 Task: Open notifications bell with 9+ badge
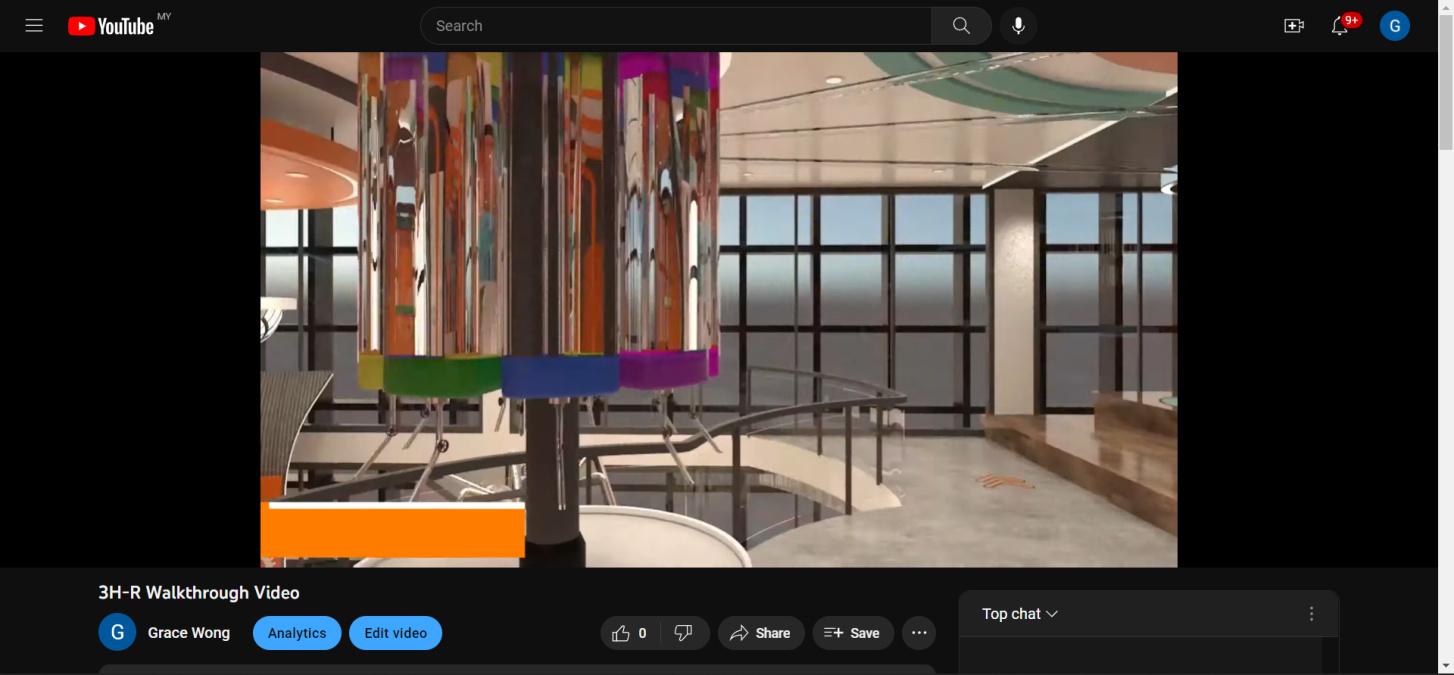(x=1340, y=26)
